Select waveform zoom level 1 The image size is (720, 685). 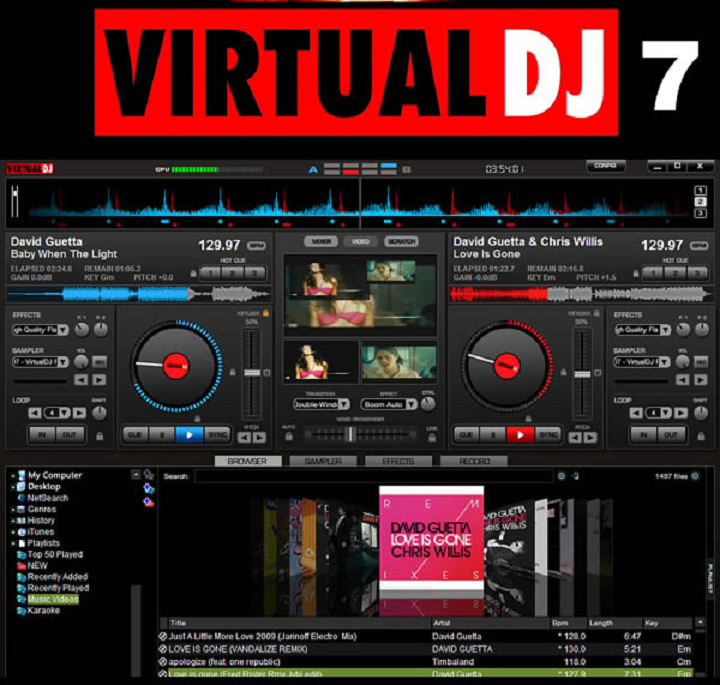(700, 190)
